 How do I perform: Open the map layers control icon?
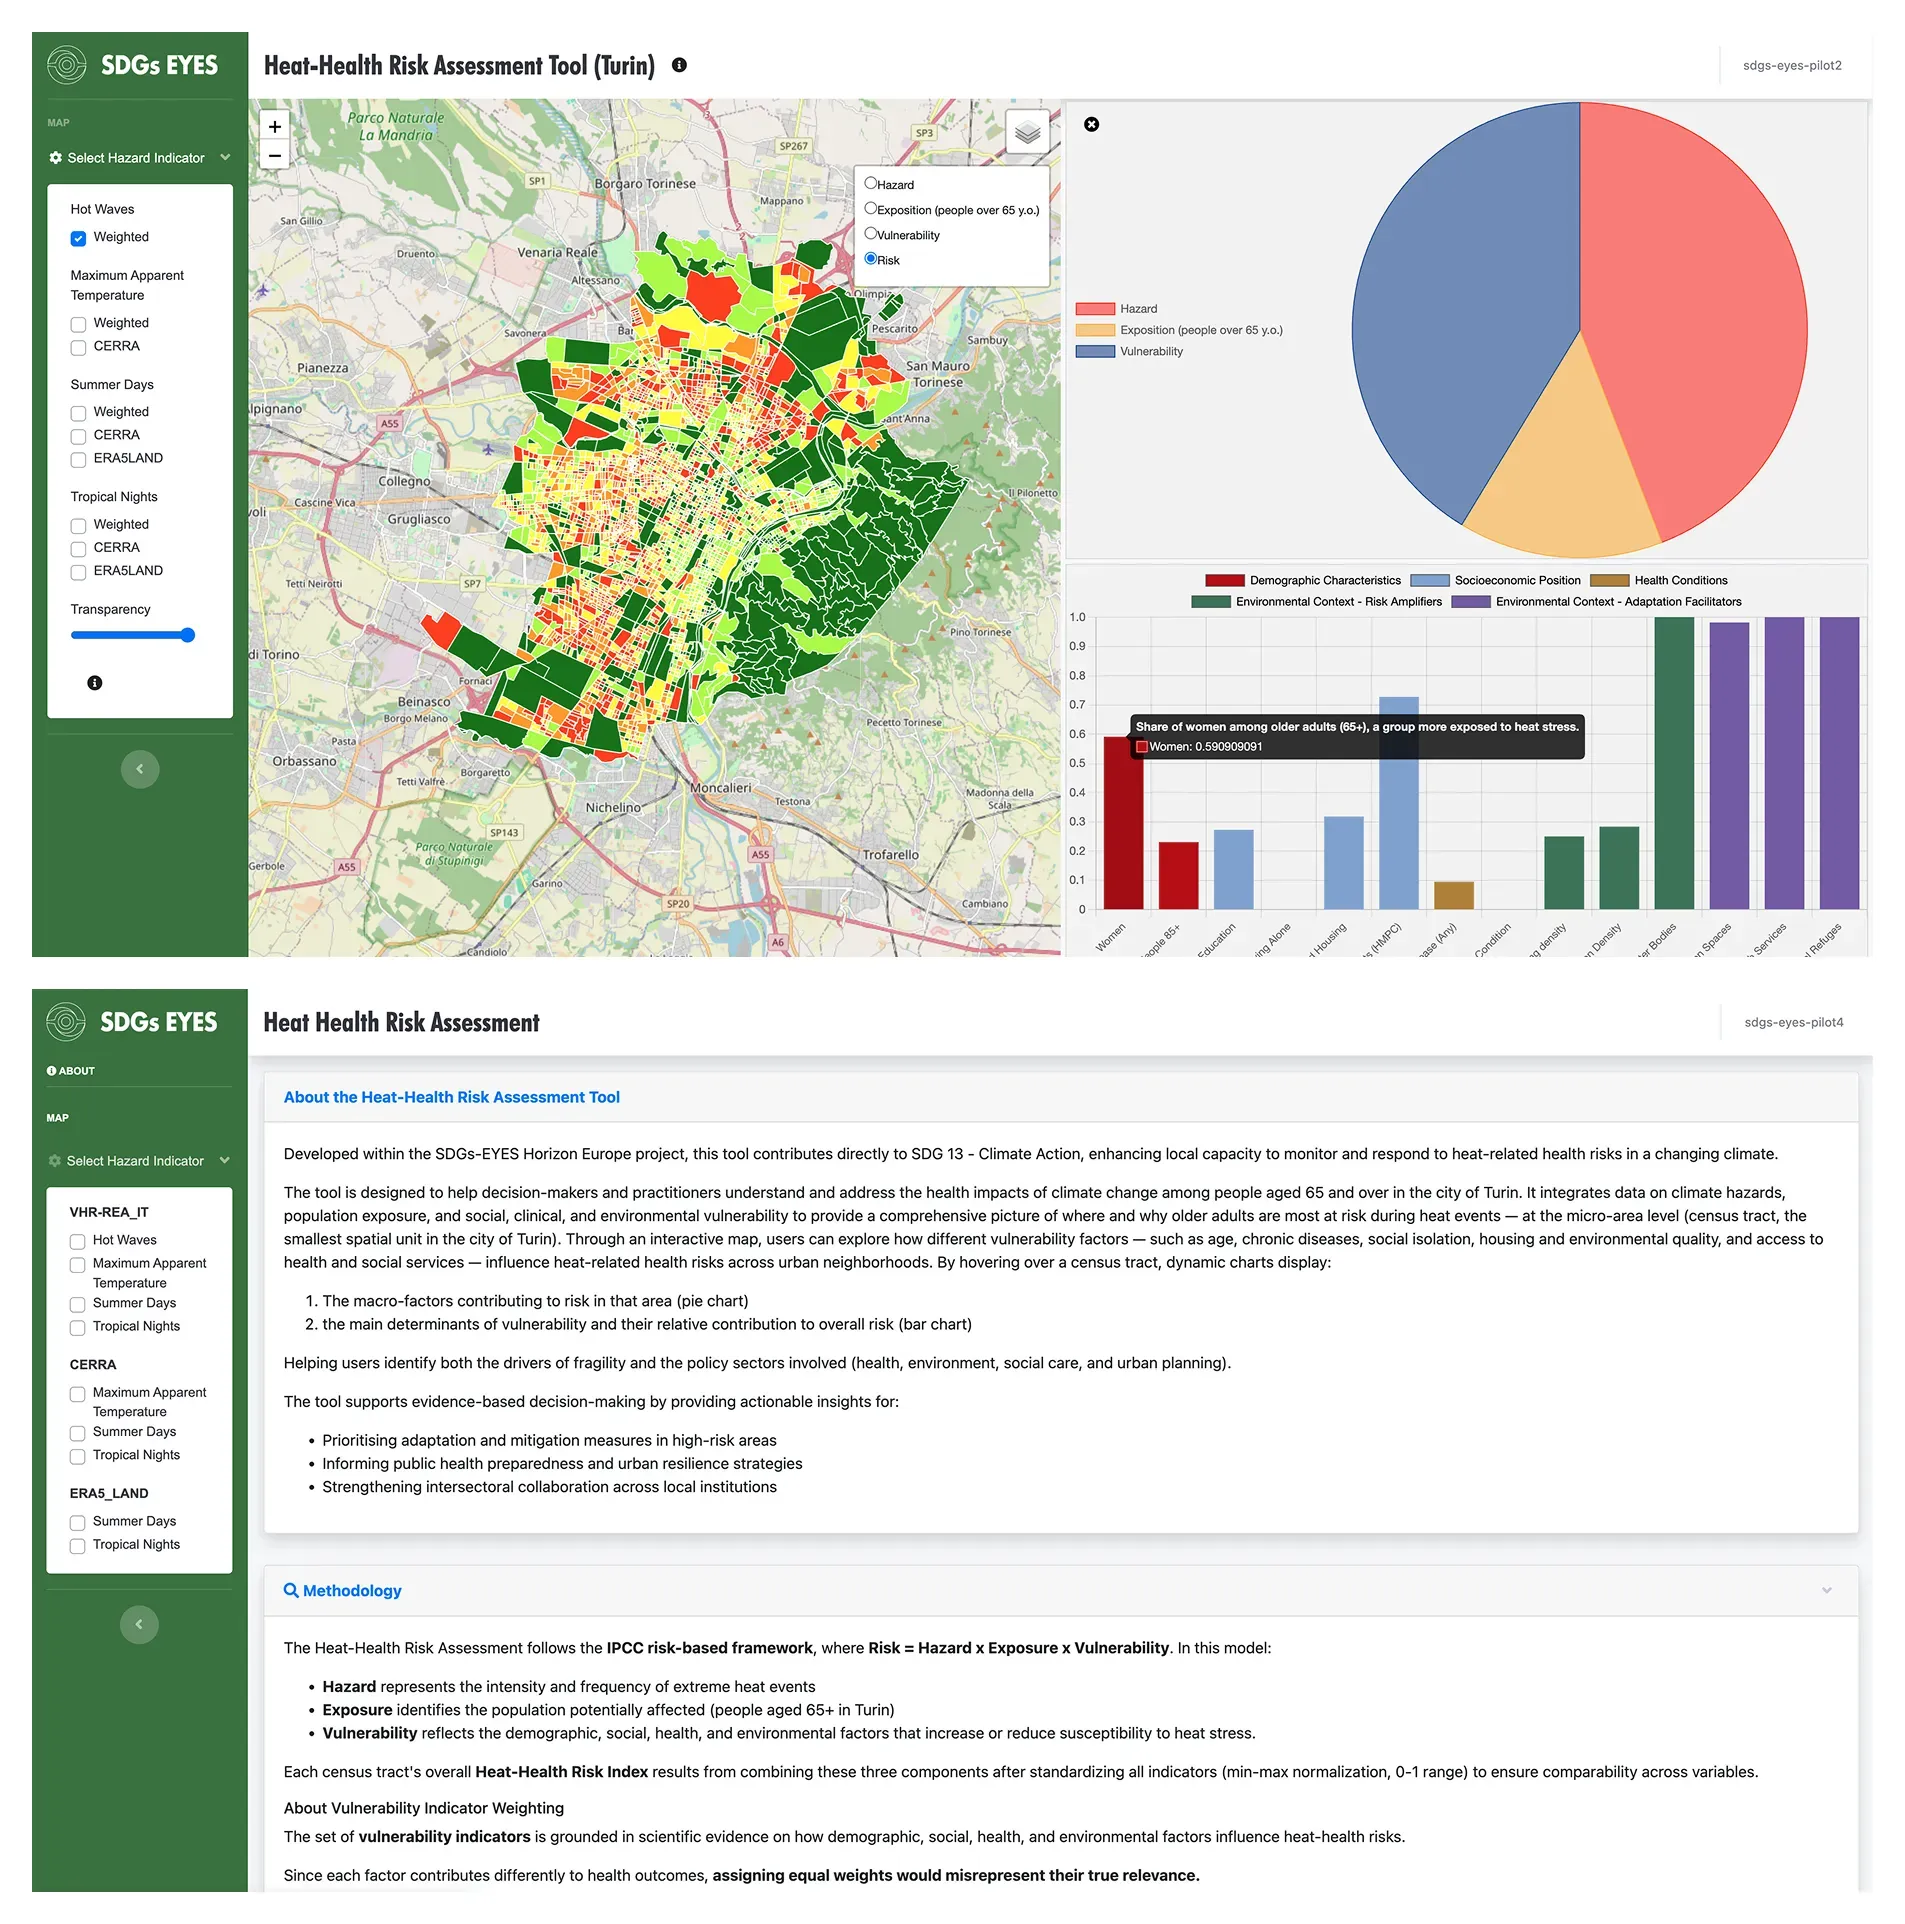tap(1027, 132)
